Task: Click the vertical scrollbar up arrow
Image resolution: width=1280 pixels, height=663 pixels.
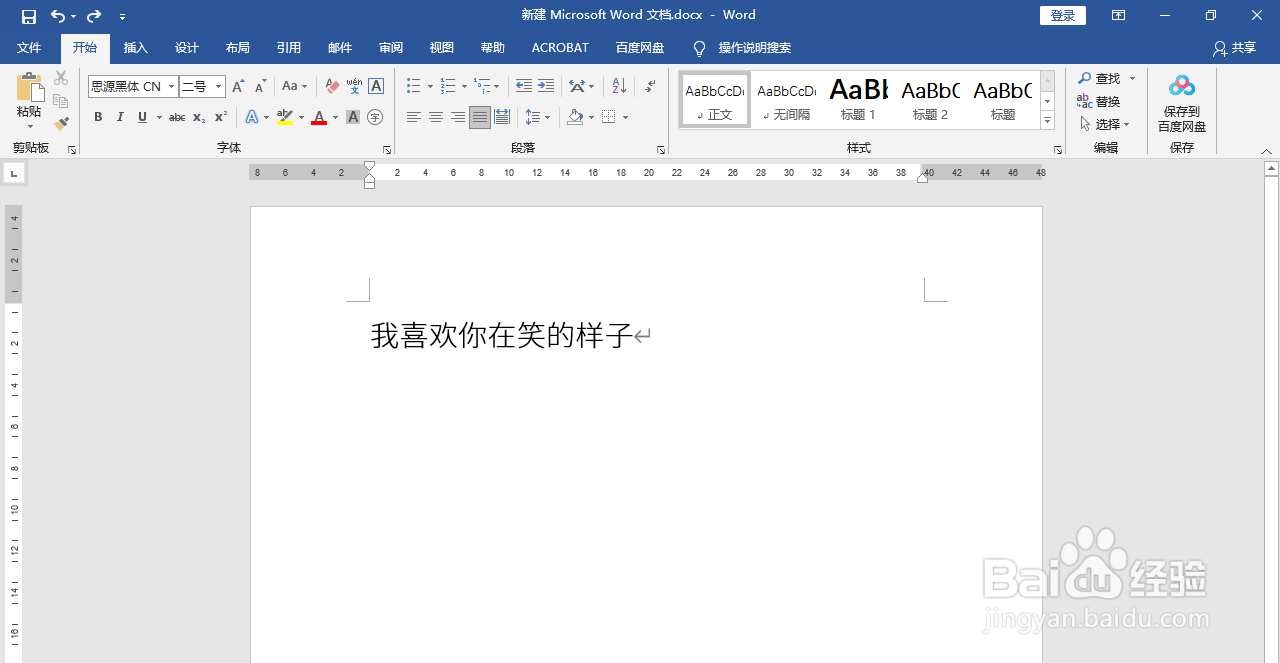Action: 1271,170
